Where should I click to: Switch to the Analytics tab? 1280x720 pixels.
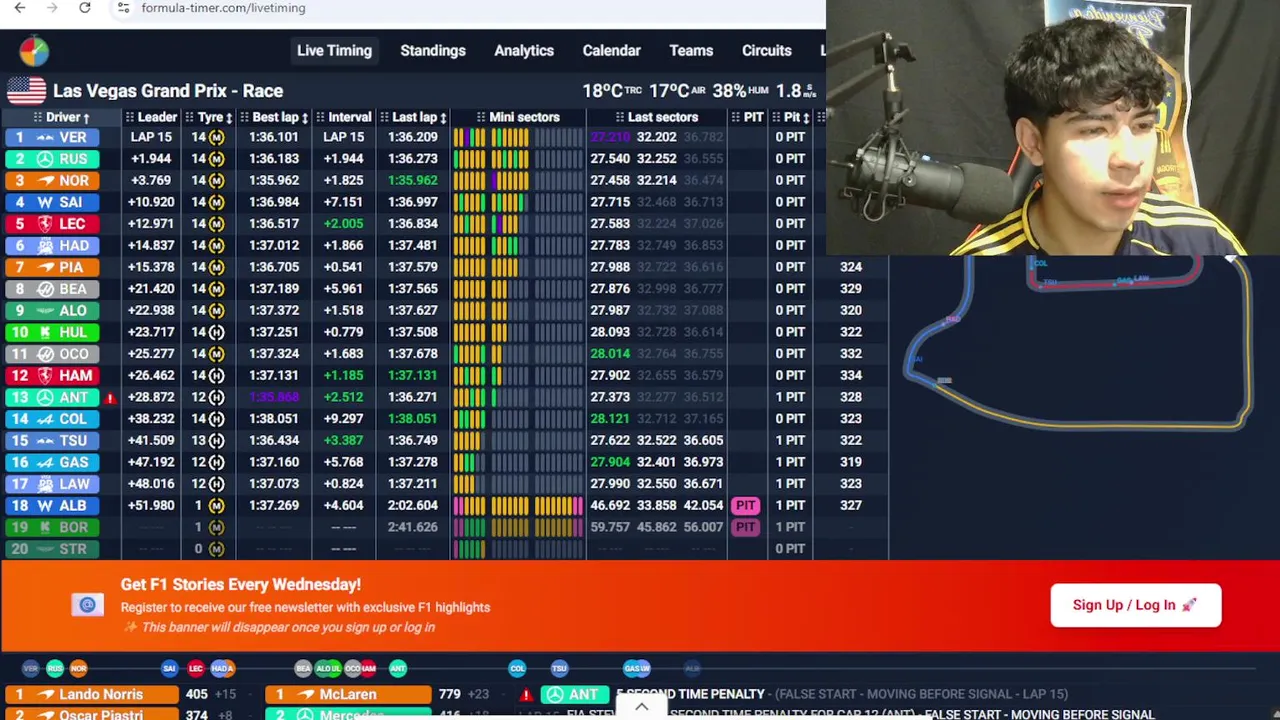point(524,51)
